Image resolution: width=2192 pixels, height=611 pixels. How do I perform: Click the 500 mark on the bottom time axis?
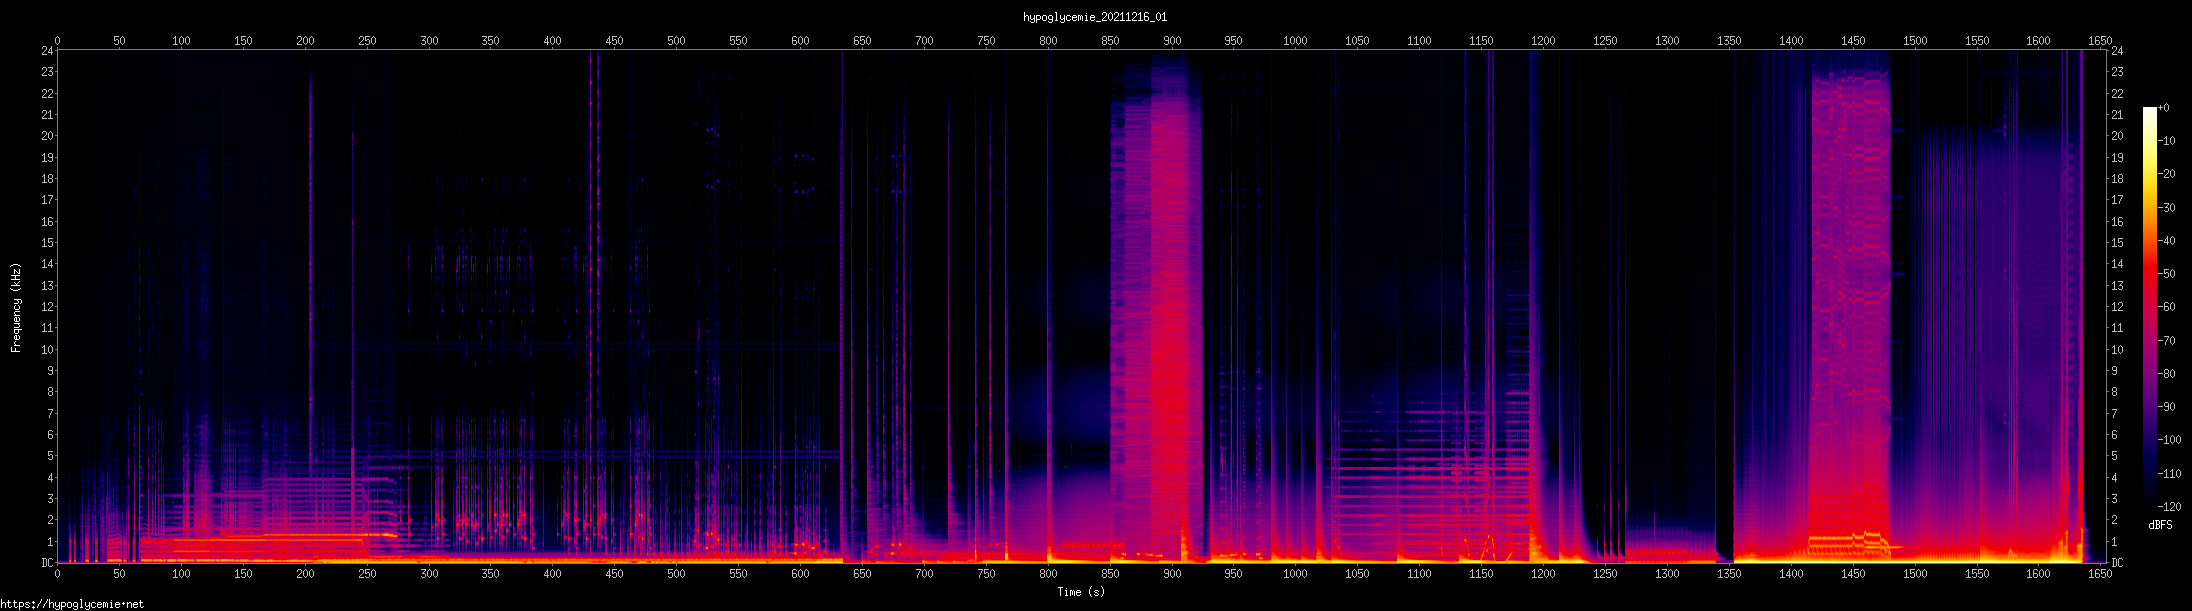pos(677,574)
